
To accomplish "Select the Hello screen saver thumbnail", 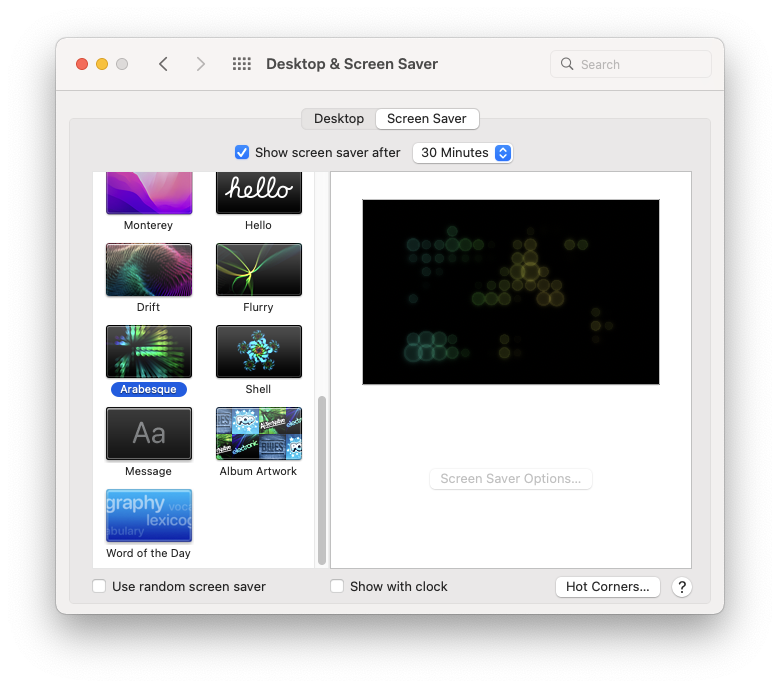I will [x=259, y=193].
